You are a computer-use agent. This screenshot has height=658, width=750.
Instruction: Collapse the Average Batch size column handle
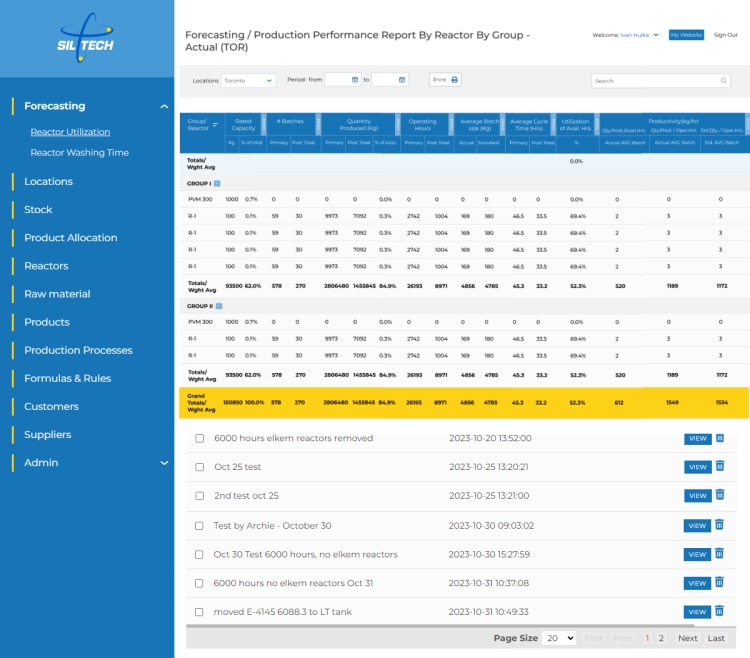502,125
